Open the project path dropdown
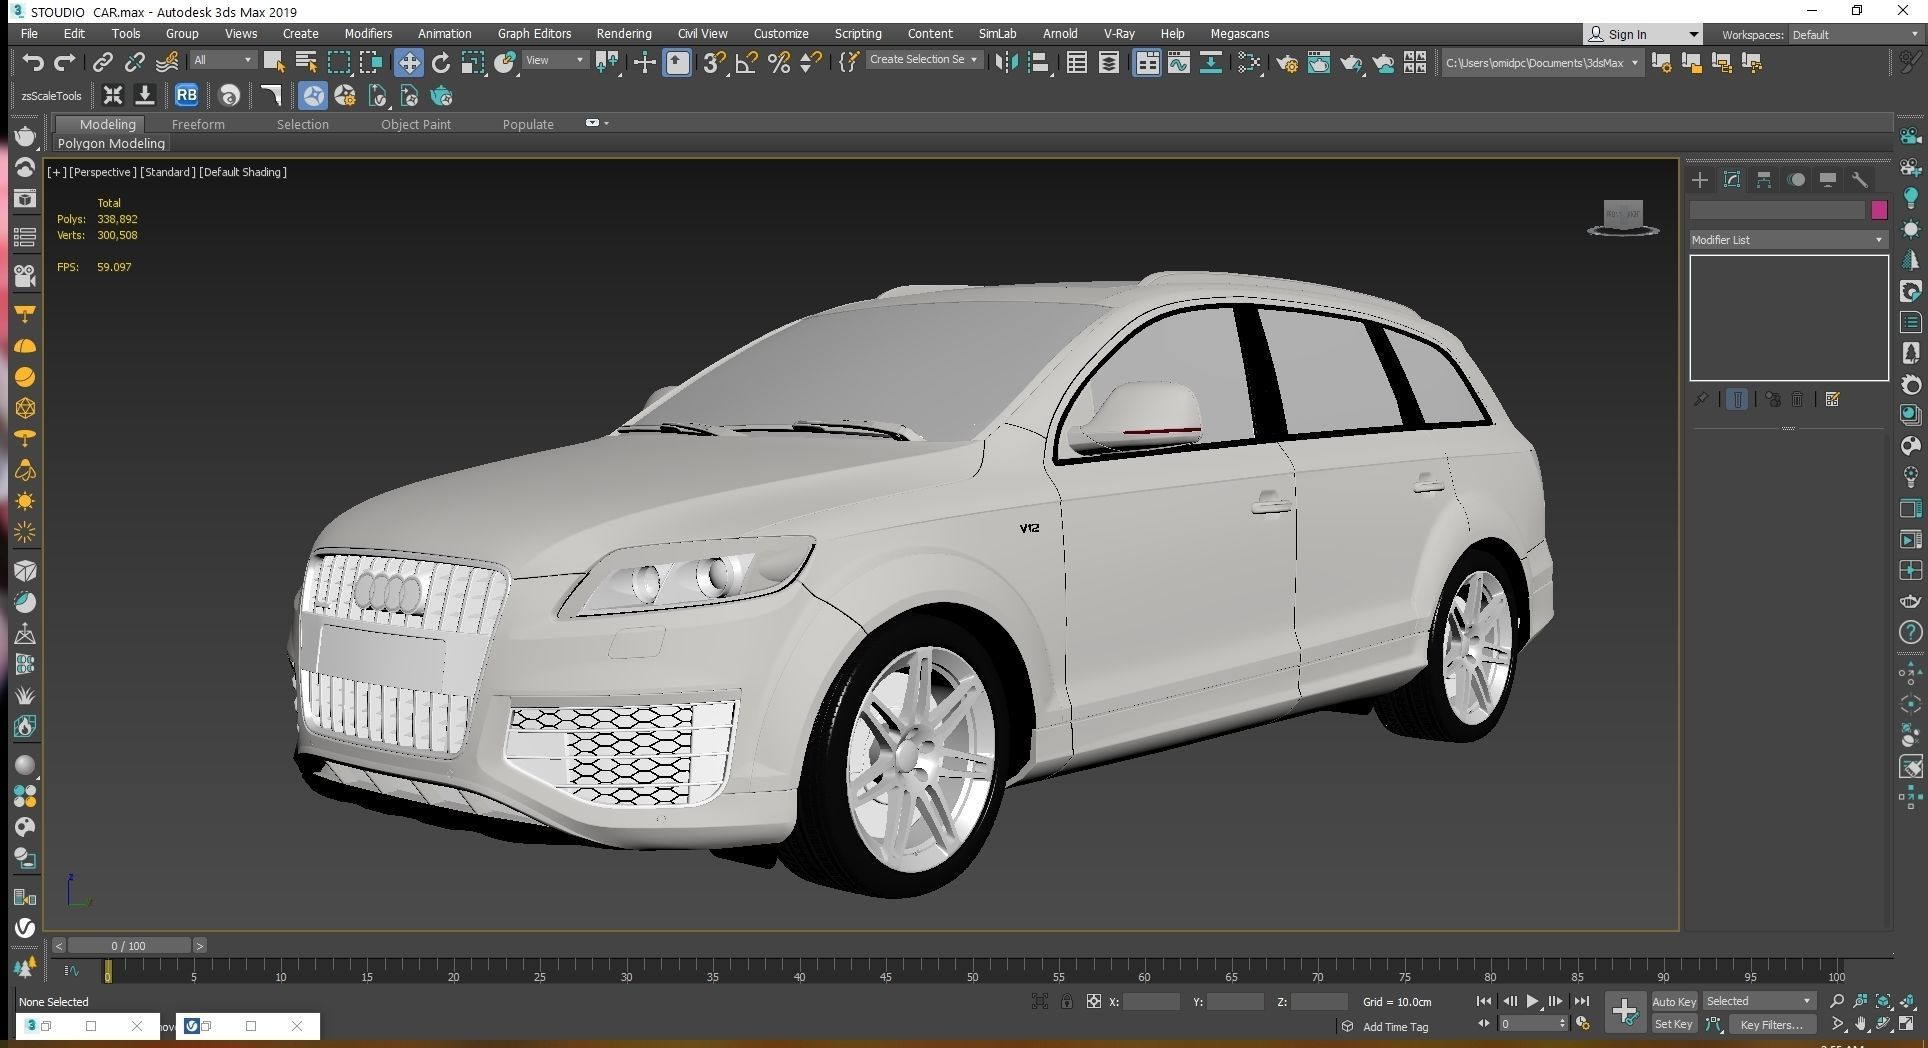 pyautogui.click(x=1542, y=63)
